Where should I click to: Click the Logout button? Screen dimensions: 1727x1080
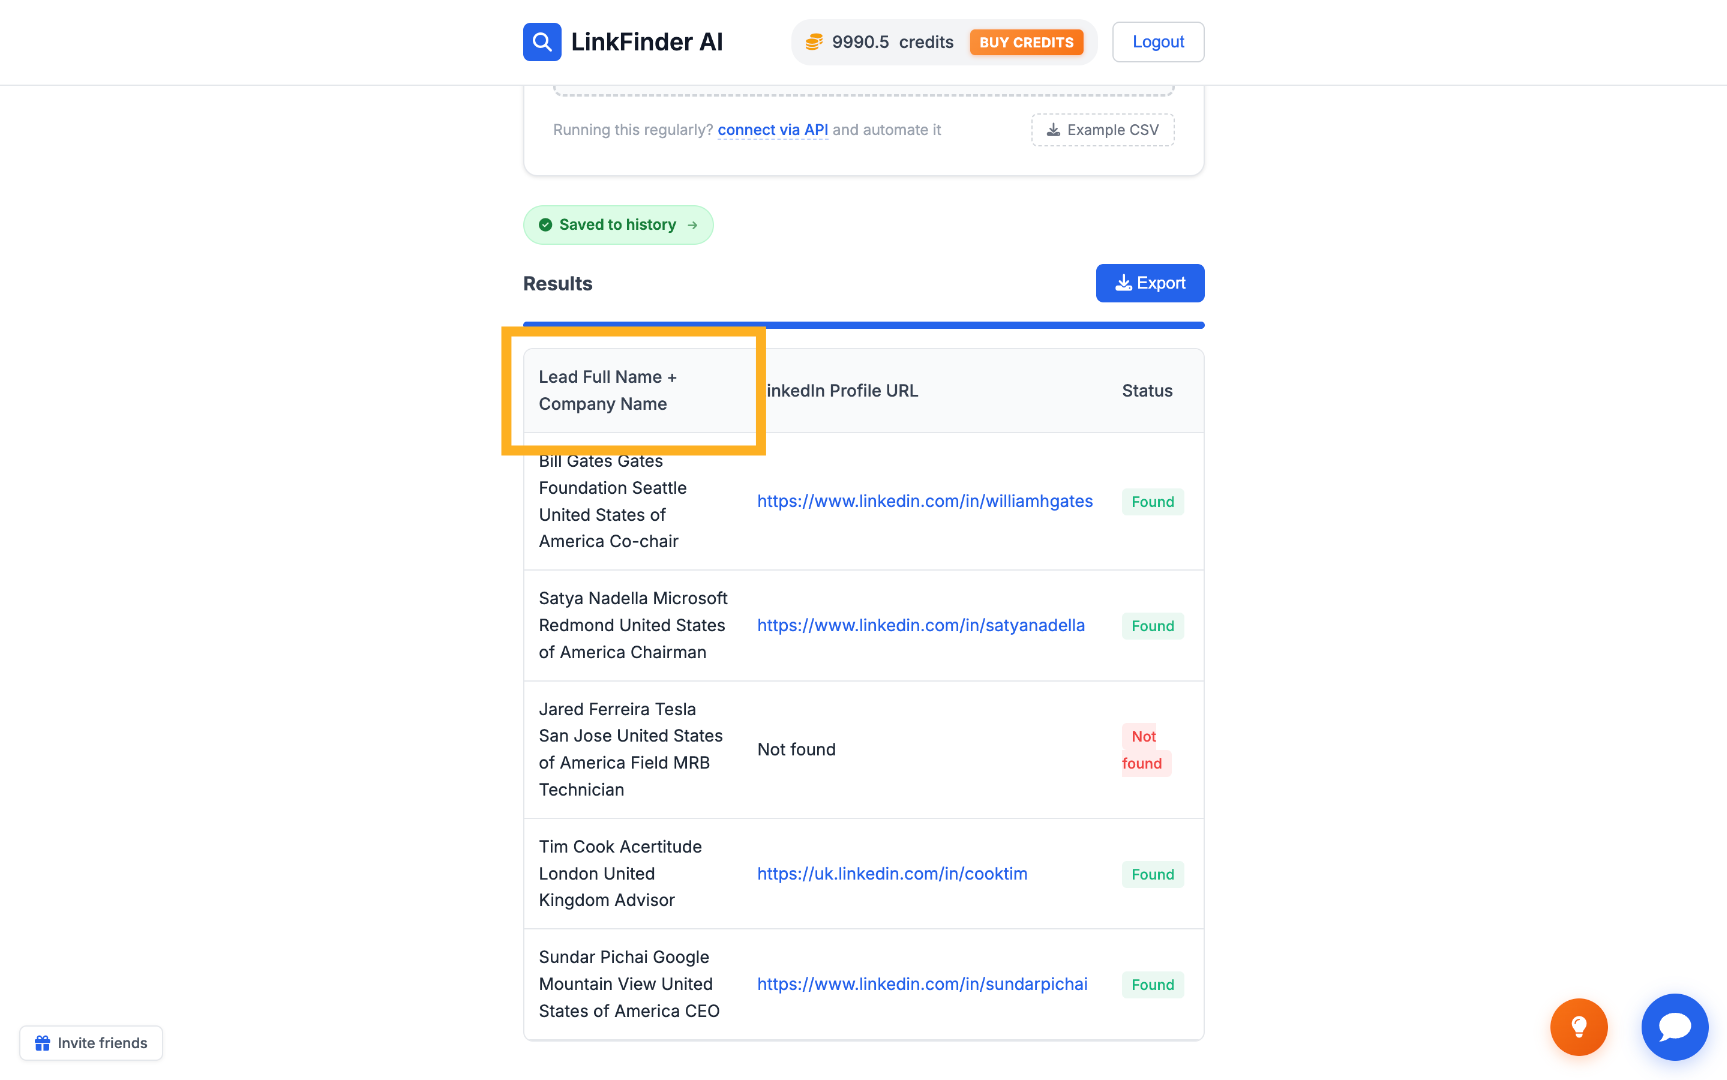(x=1158, y=42)
